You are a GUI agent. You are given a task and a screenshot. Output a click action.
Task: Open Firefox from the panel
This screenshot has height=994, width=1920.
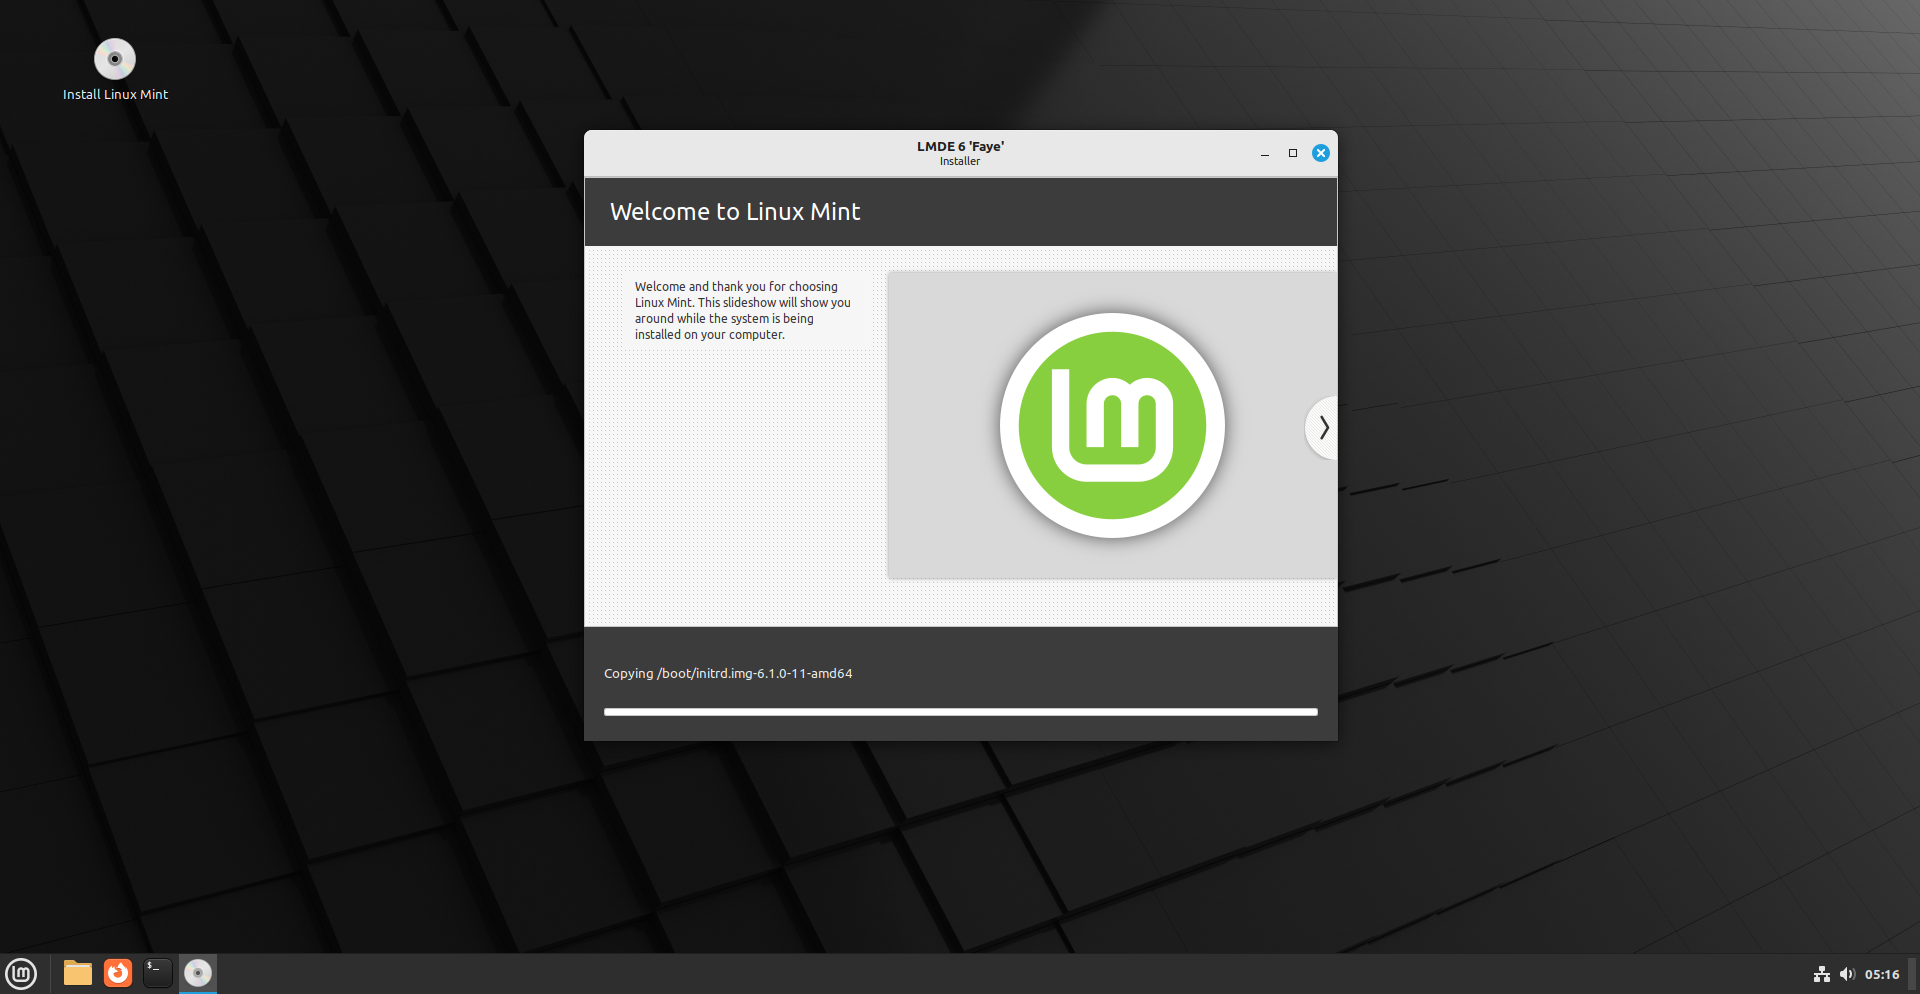pyautogui.click(x=118, y=973)
